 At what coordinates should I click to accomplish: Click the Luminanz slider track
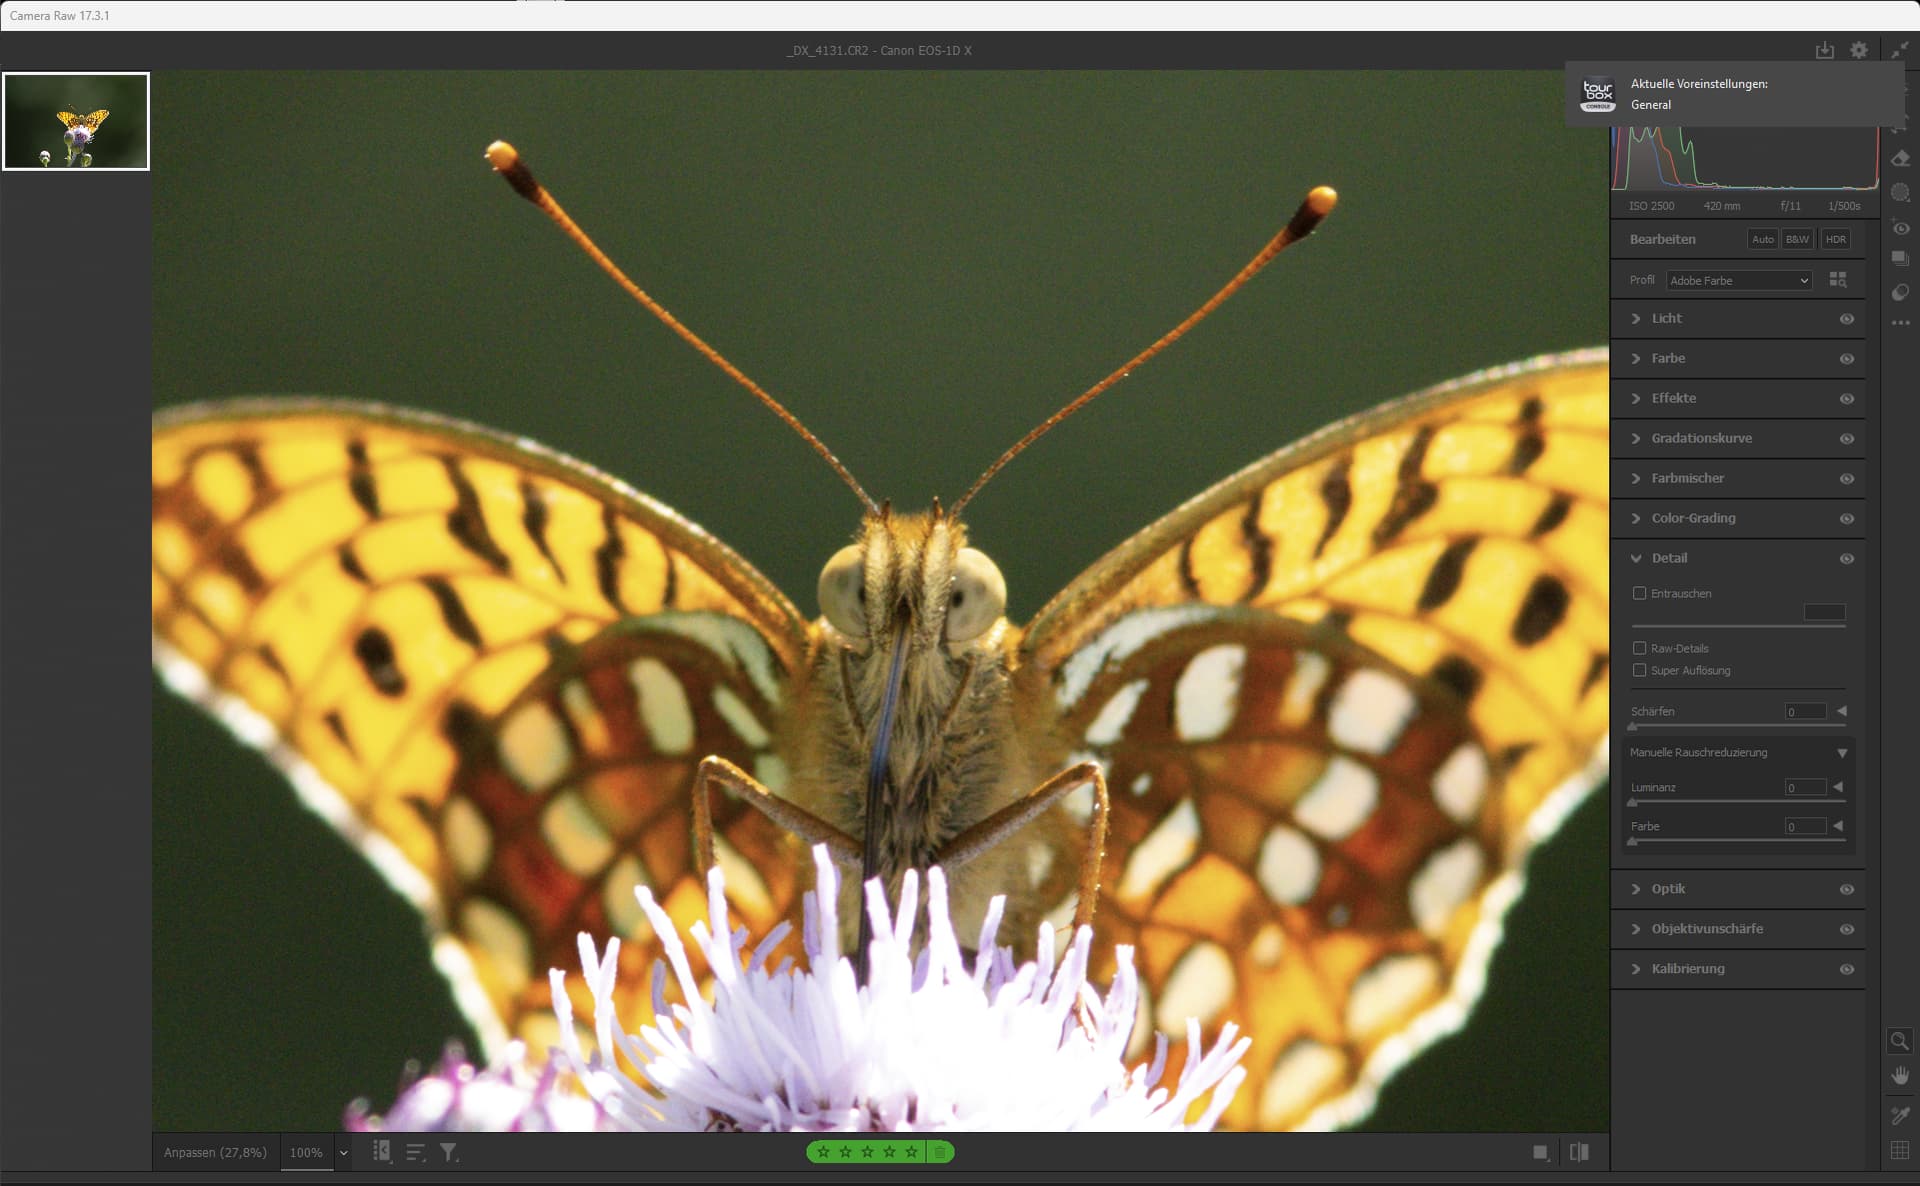(1738, 802)
